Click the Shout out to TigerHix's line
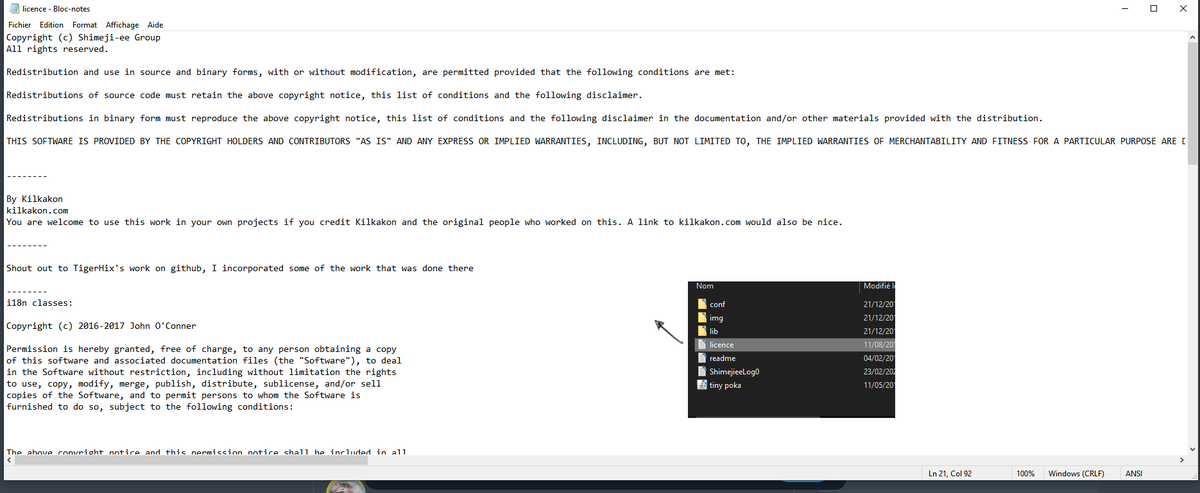The width and height of the screenshot is (1200, 493). [x=240, y=268]
